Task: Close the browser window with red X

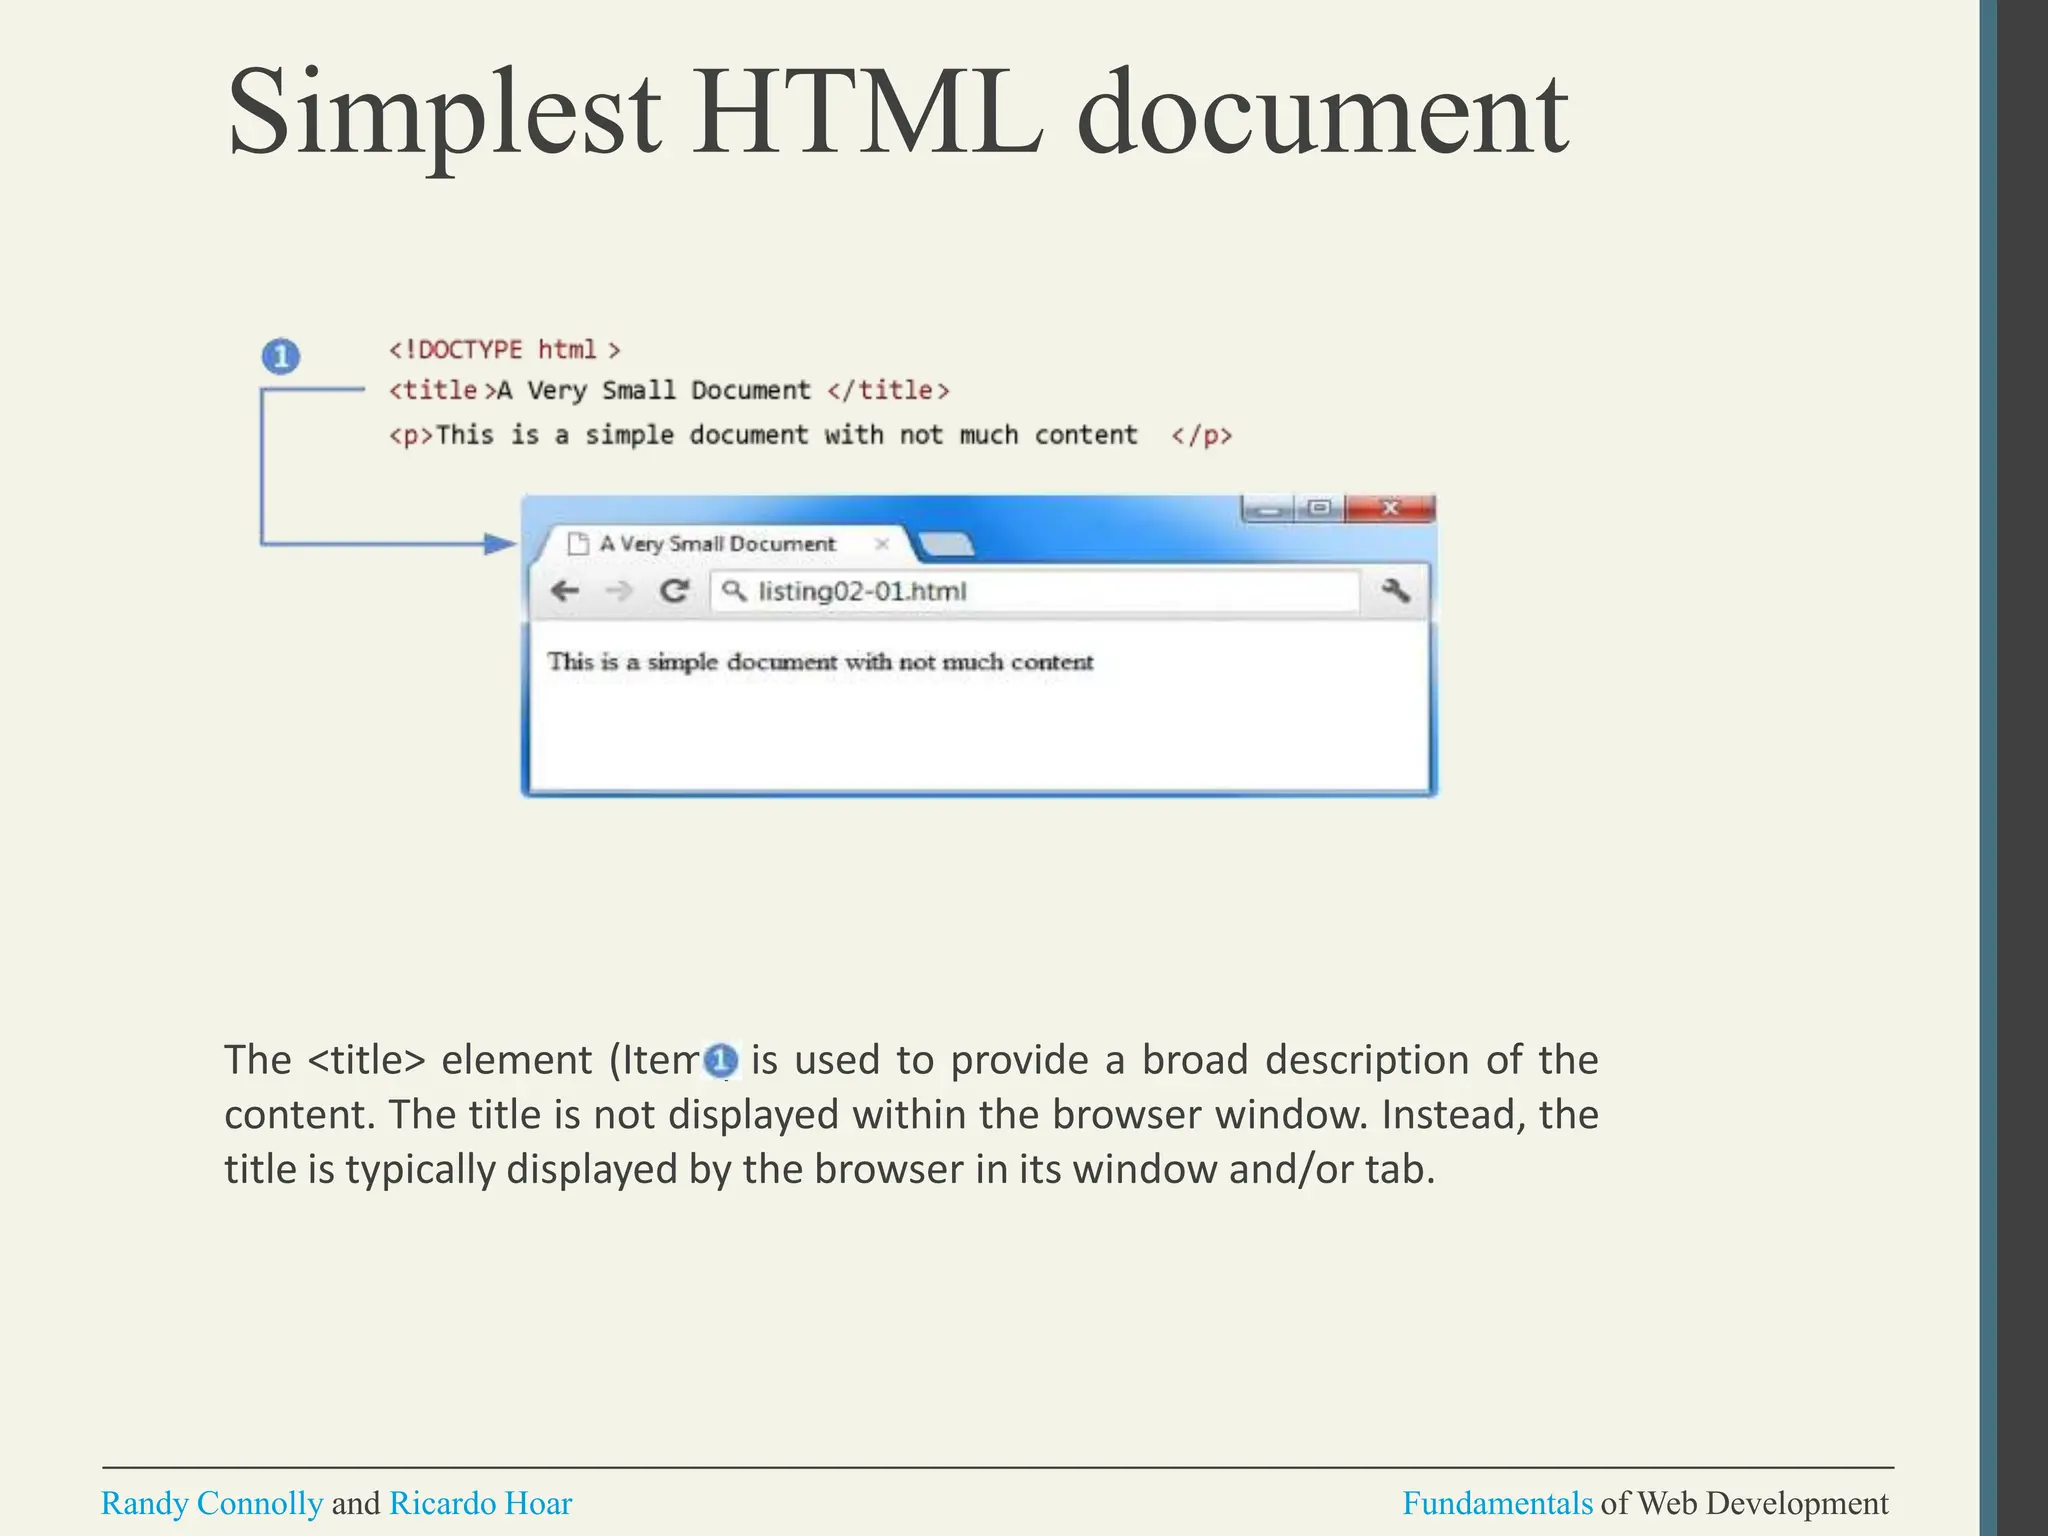Action: (x=1390, y=509)
